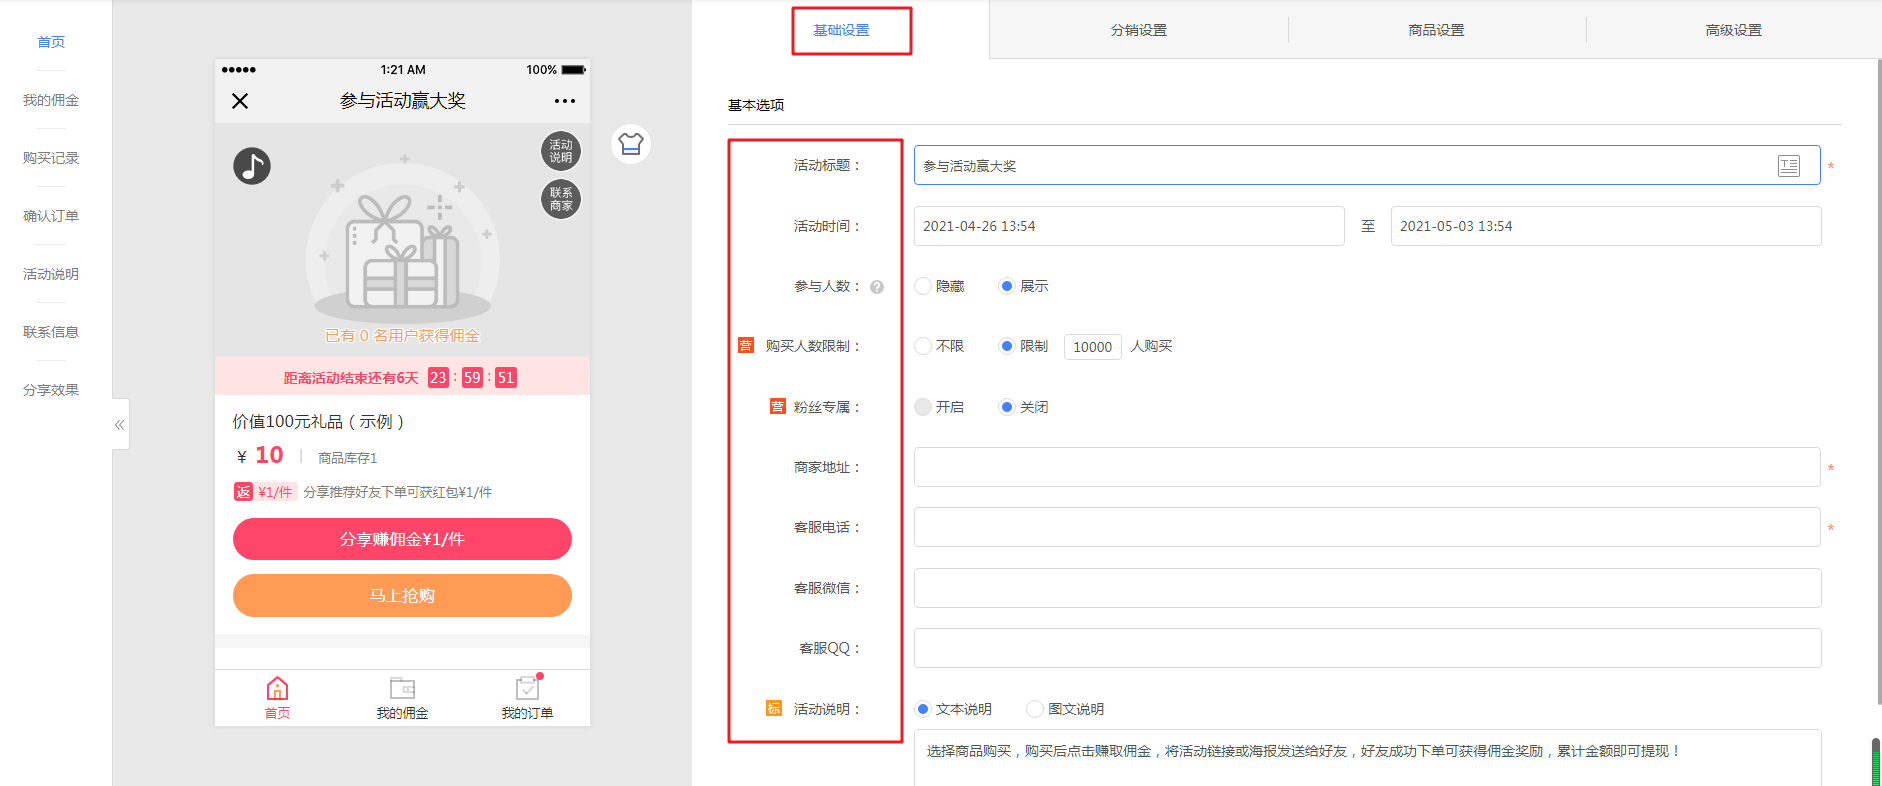Open the three-dot menu in phone header
Viewport: 1882px width, 786px height.
[565, 101]
